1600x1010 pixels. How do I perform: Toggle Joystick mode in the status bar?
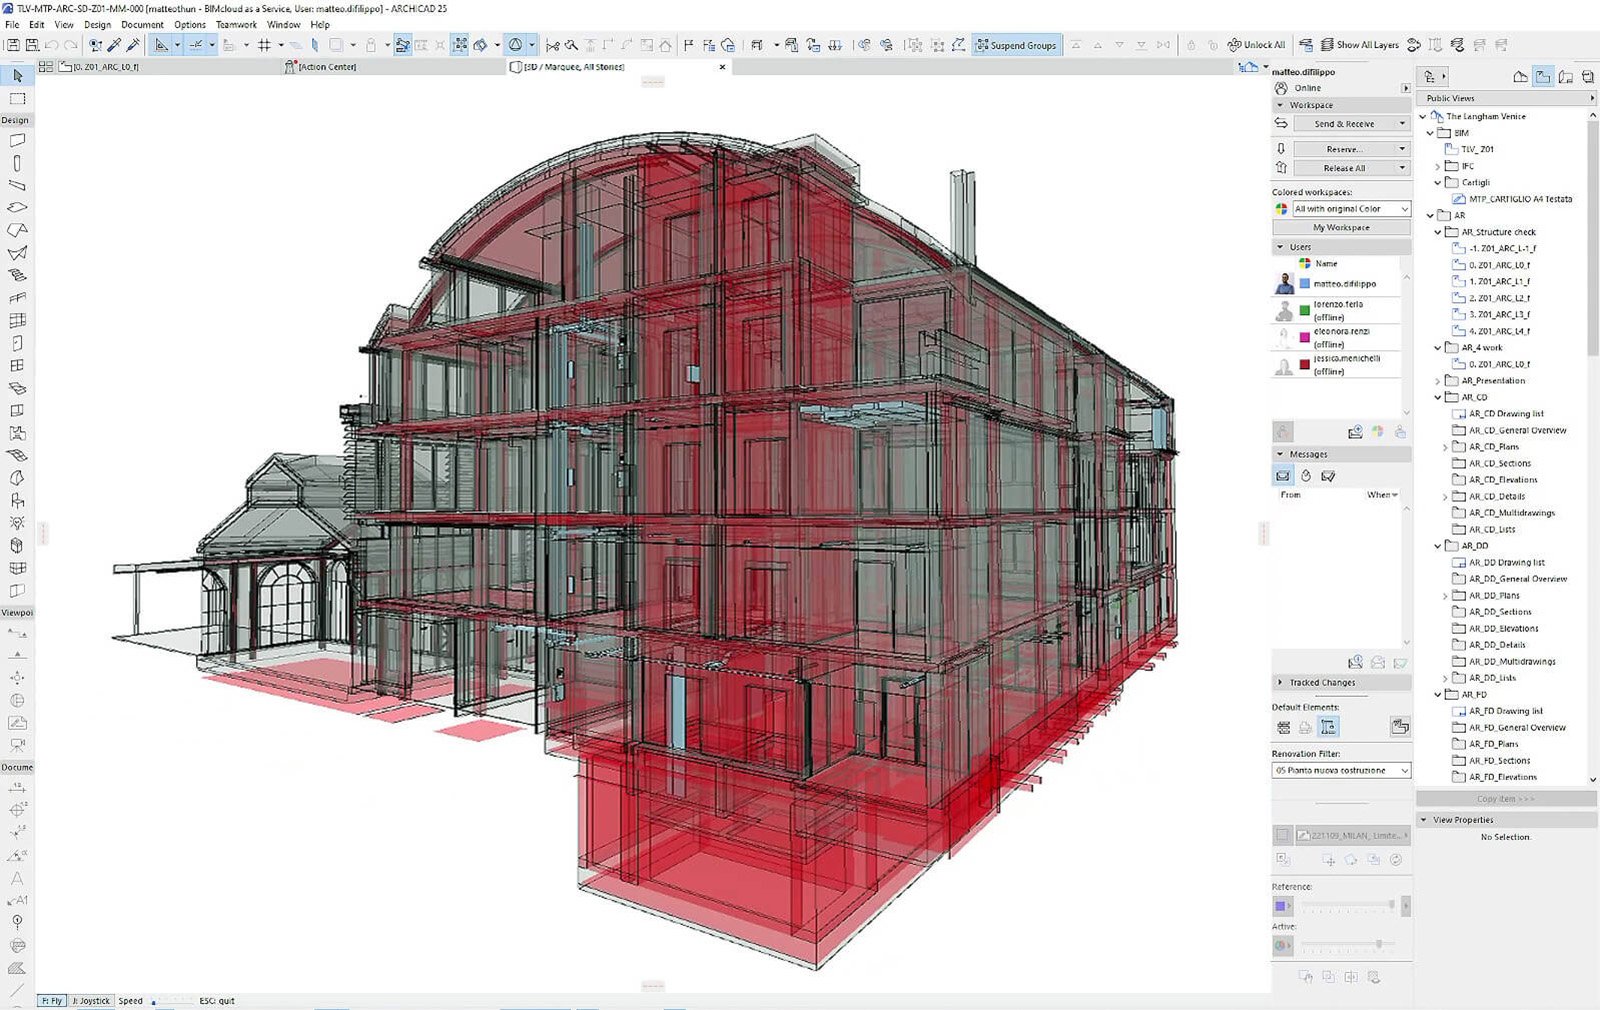point(91,1000)
